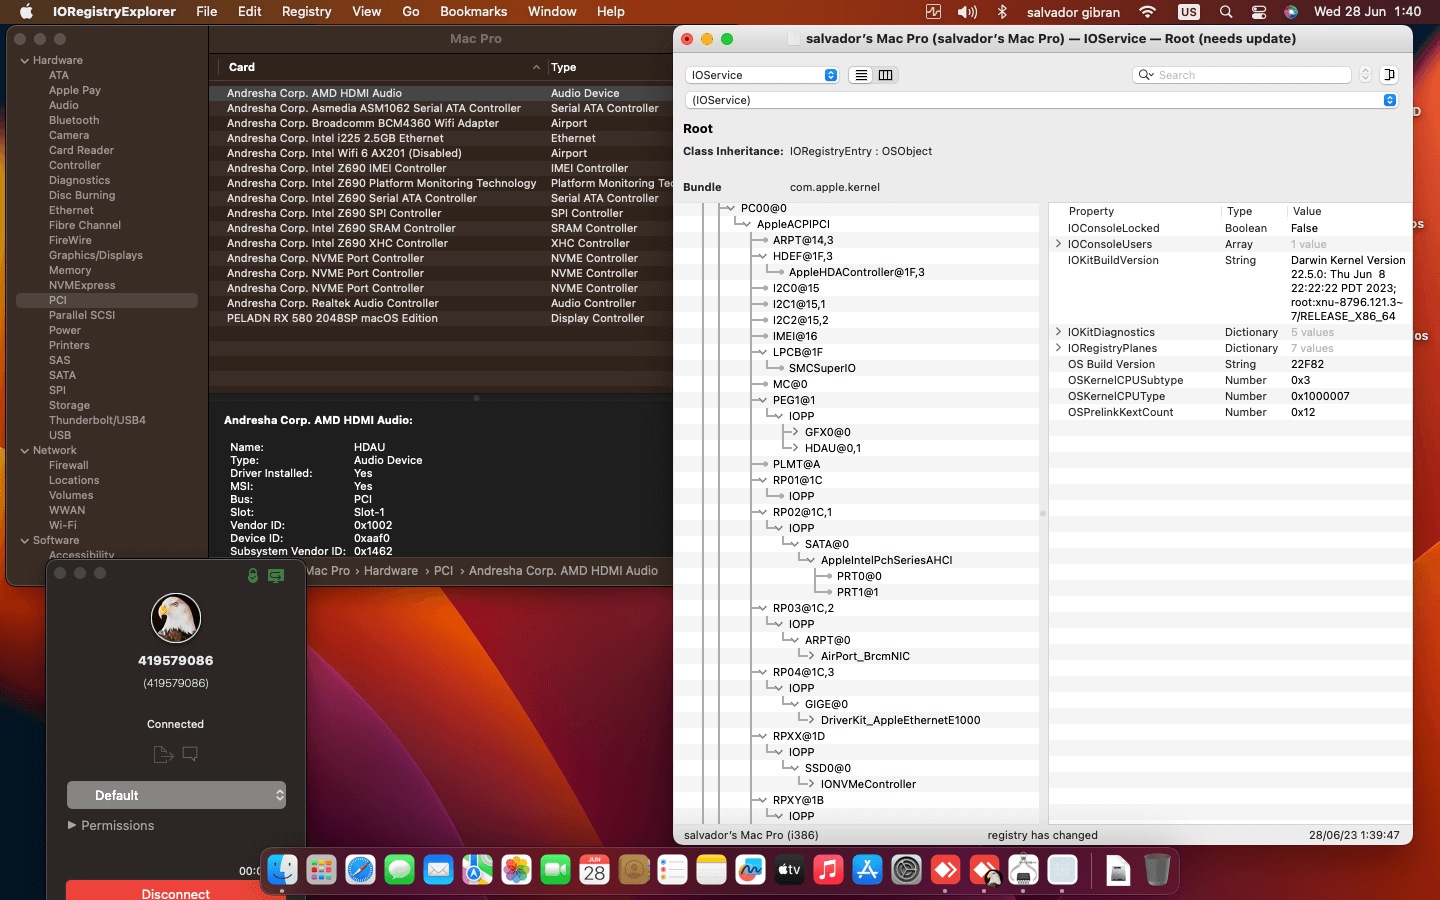Viewport: 1440px width, 900px height.
Task: Select the Intel i225 2.5GB Ethernet row
Action: 440,138
